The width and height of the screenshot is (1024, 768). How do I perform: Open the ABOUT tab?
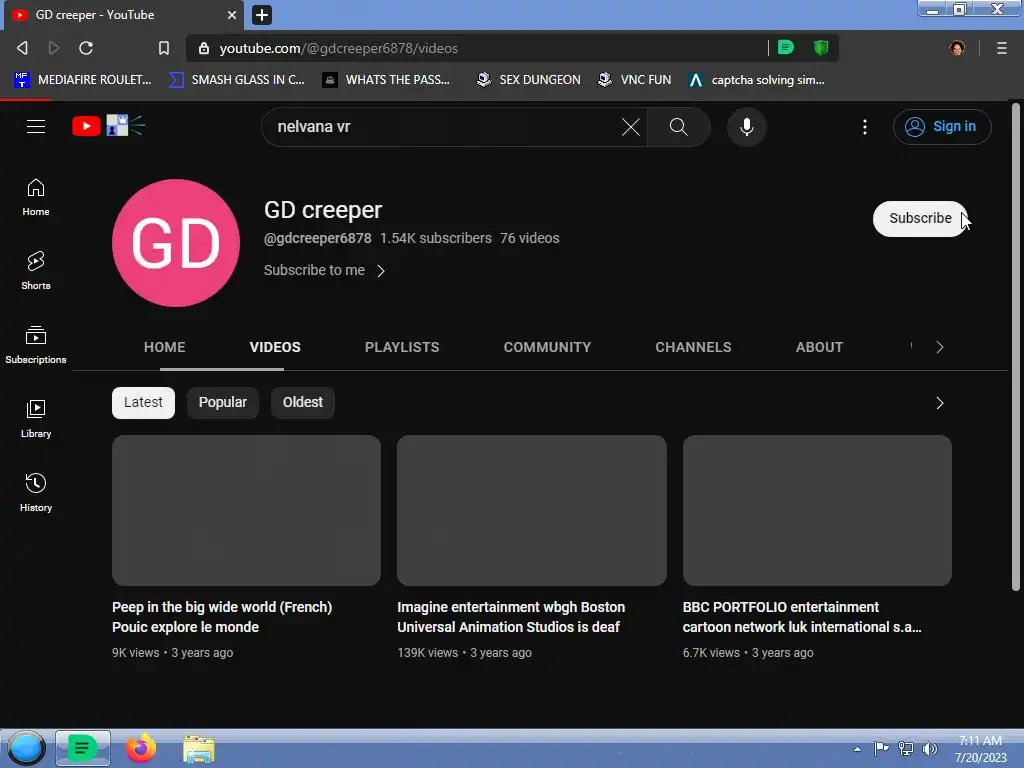coord(819,347)
